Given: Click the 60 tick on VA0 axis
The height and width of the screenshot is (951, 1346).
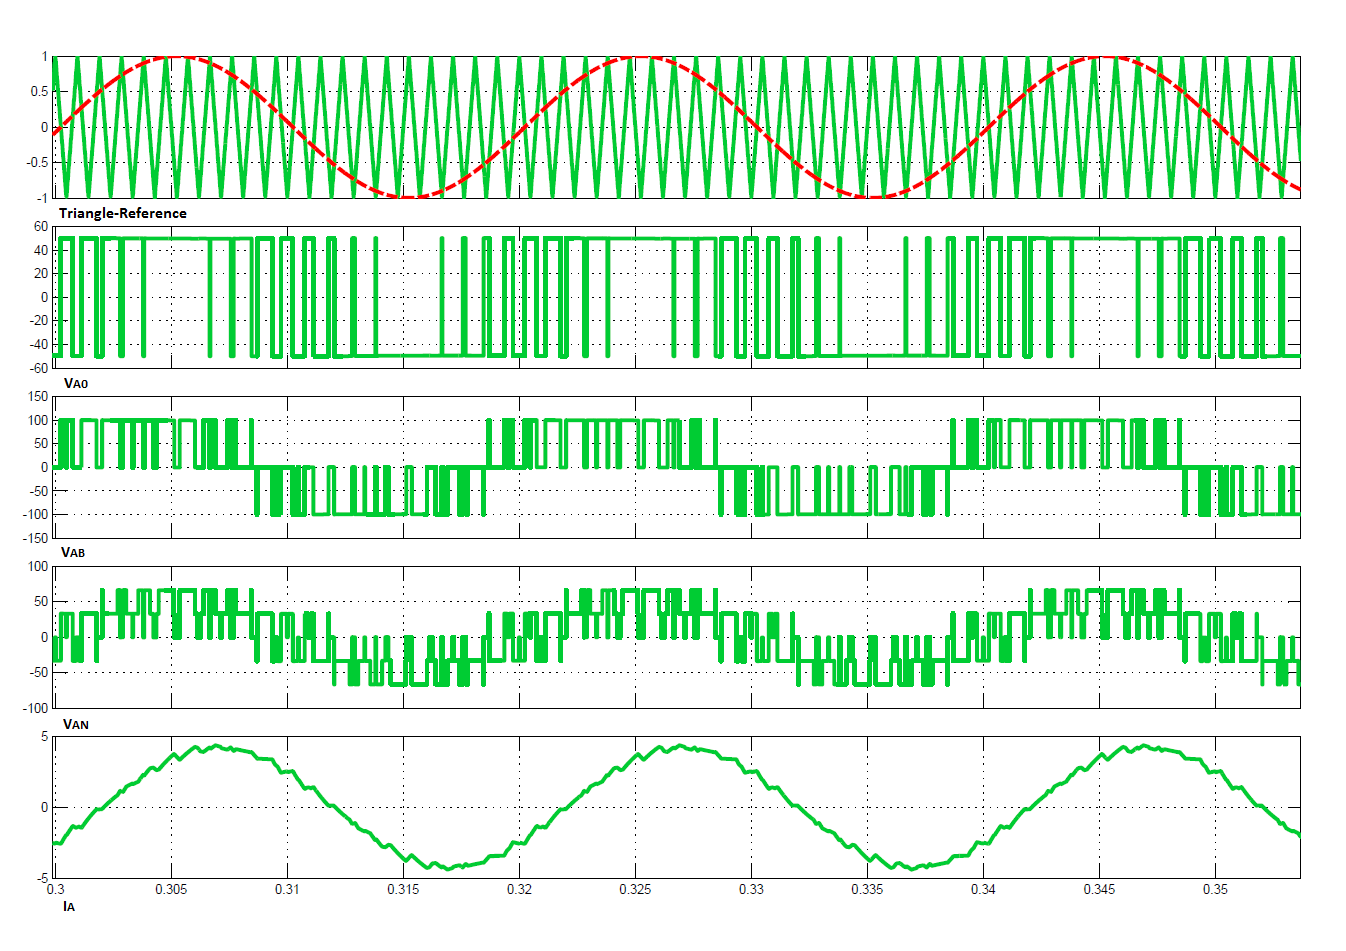Looking at the screenshot, I should (x=41, y=227).
